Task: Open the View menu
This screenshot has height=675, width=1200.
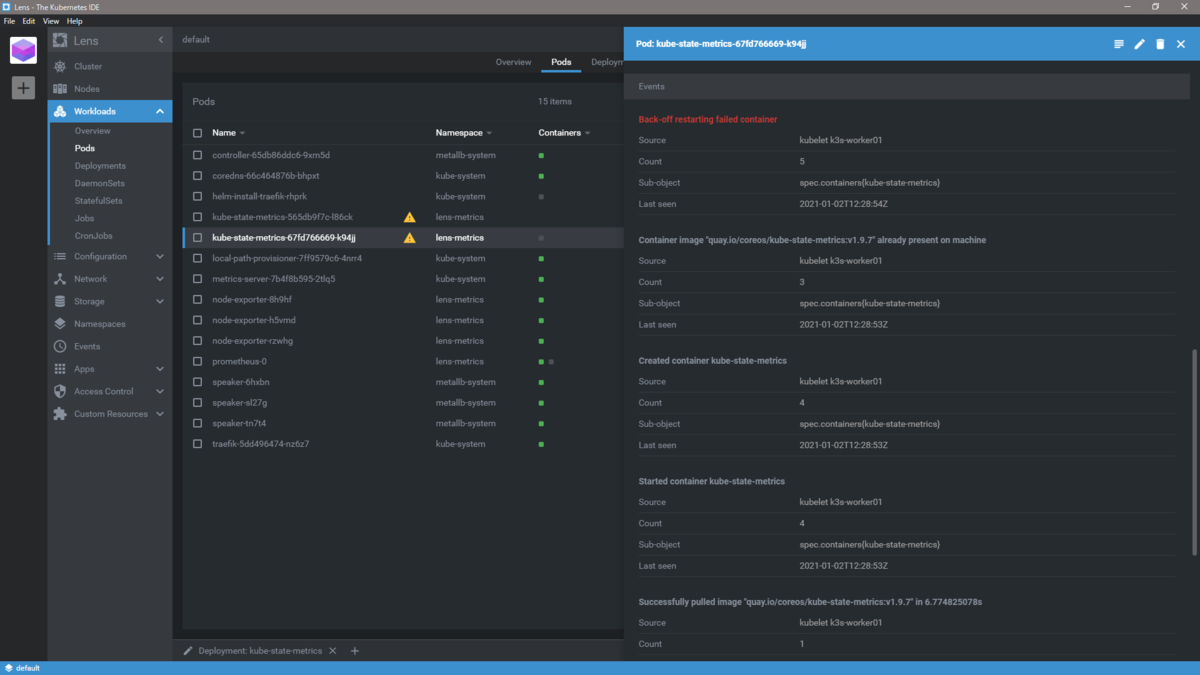Action: pyautogui.click(x=51, y=21)
